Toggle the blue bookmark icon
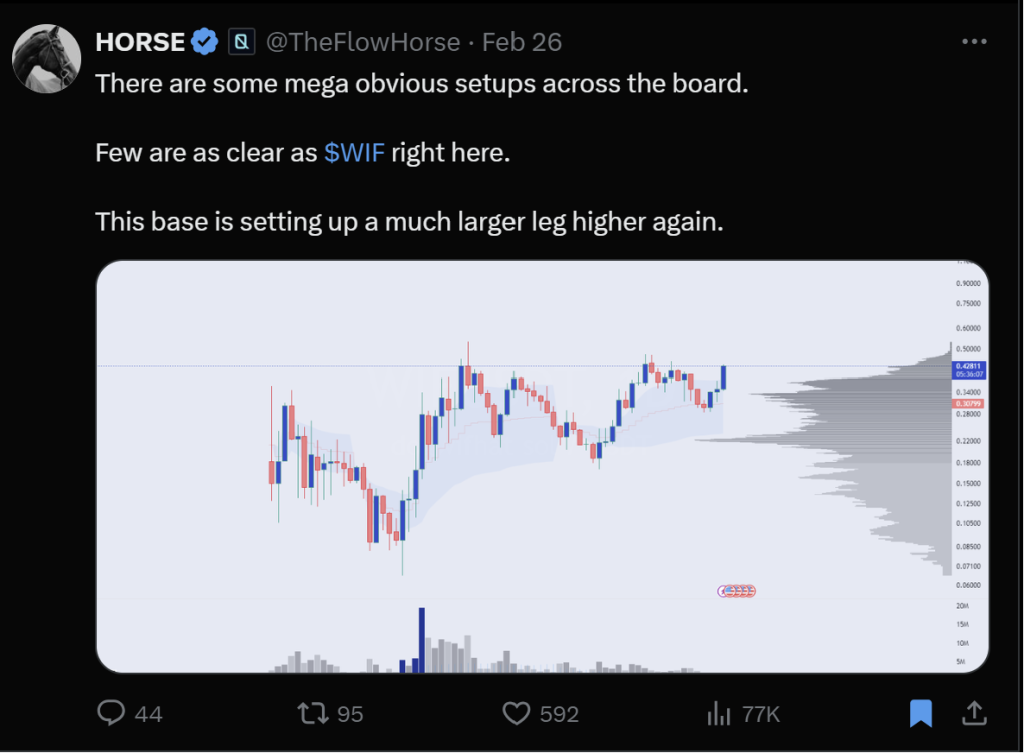Viewport: 1024px width, 753px height. coord(921,713)
